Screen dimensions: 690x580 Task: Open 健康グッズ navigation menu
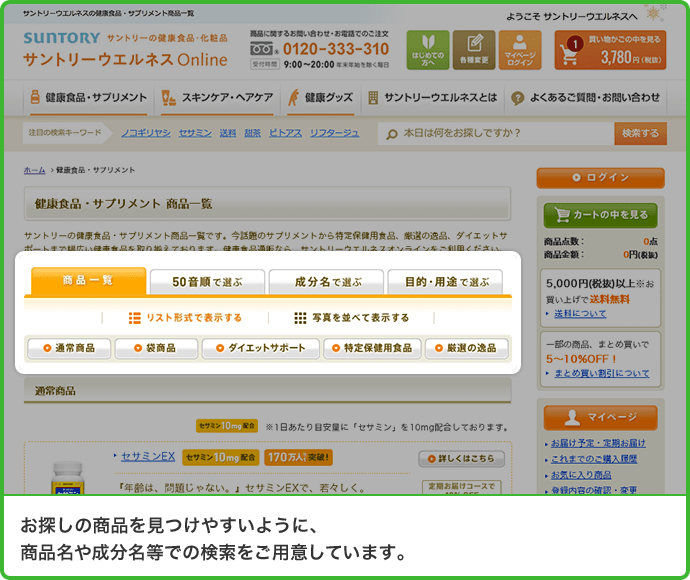pyautogui.click(x=320, y=98)
